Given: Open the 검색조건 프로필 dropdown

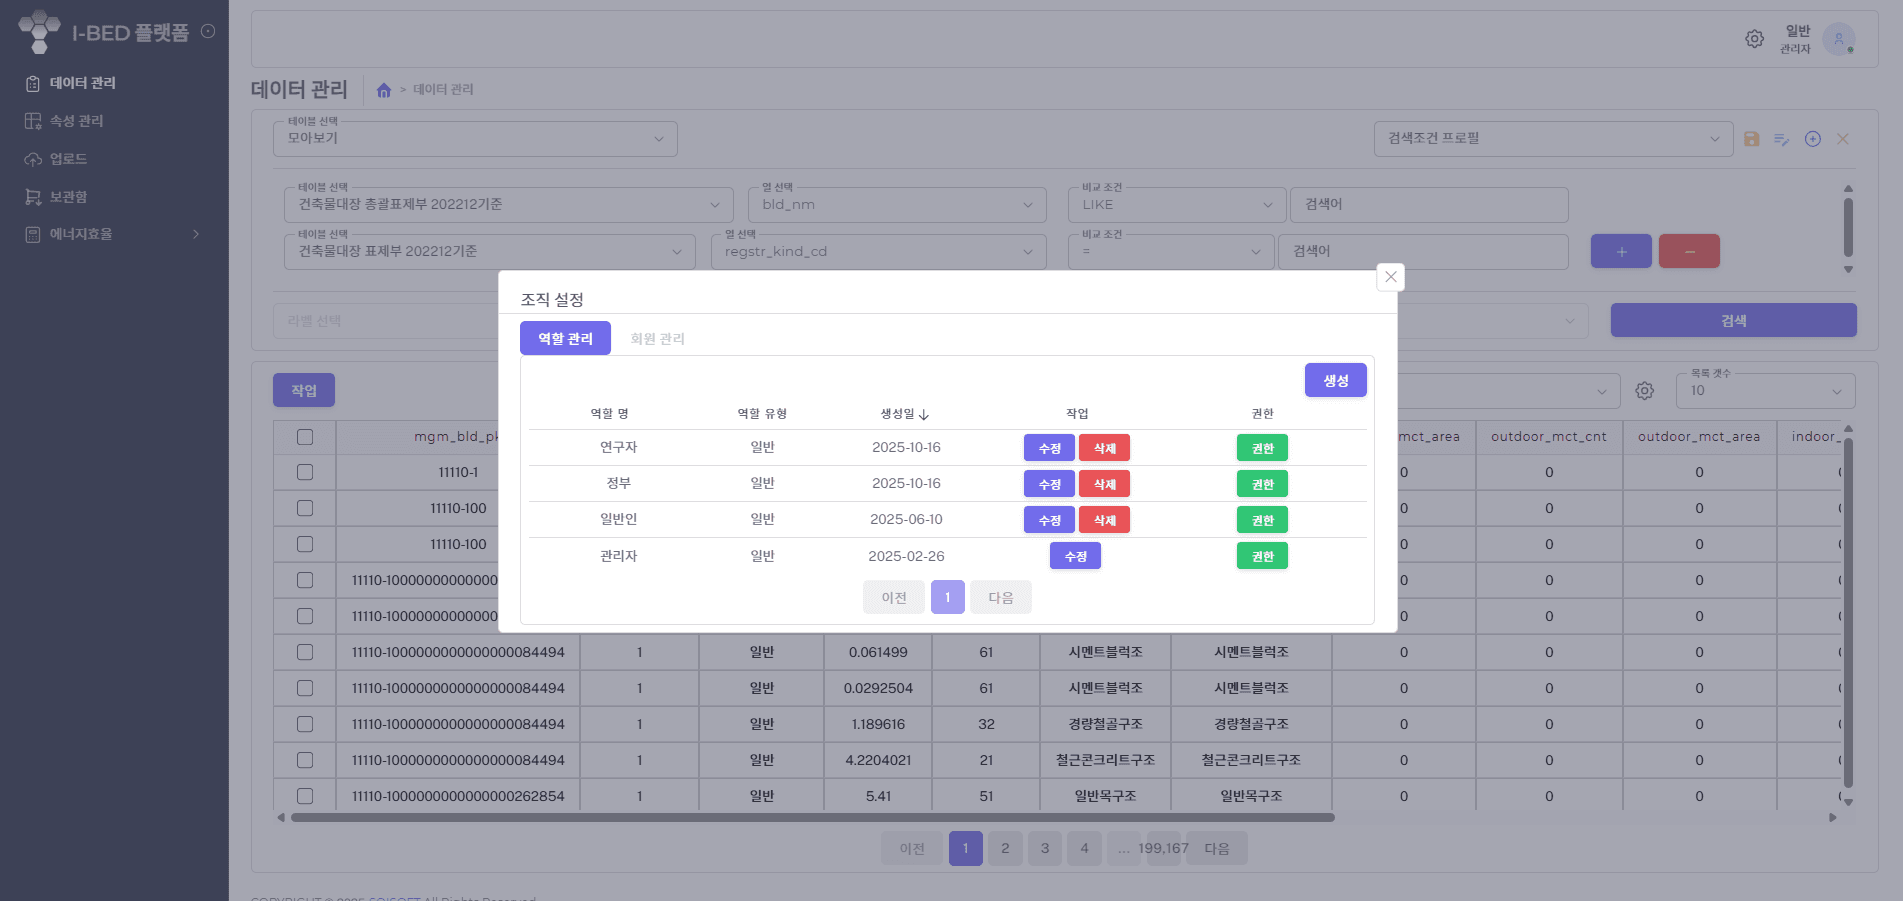Looking at the screenshot, I should pos(1553,139).
